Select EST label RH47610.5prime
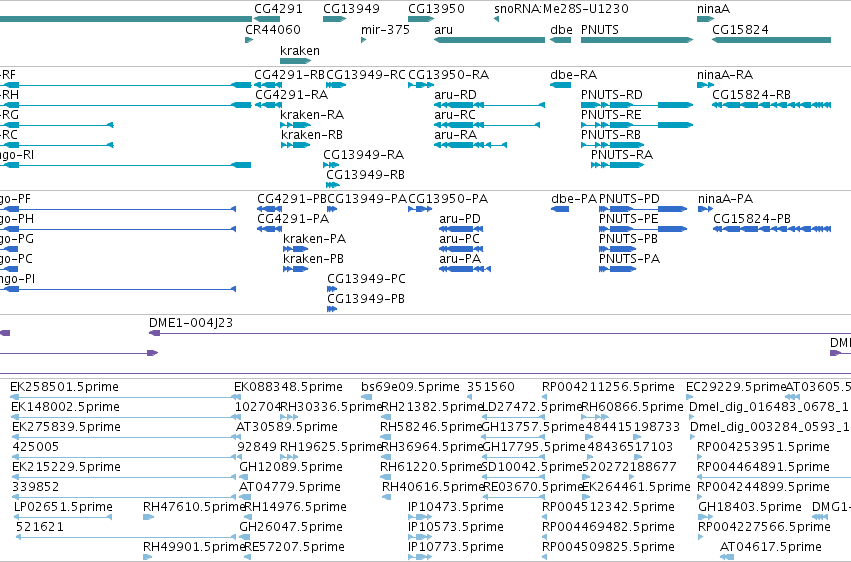This screenshot has height=562, width=851. coord(194,507)
